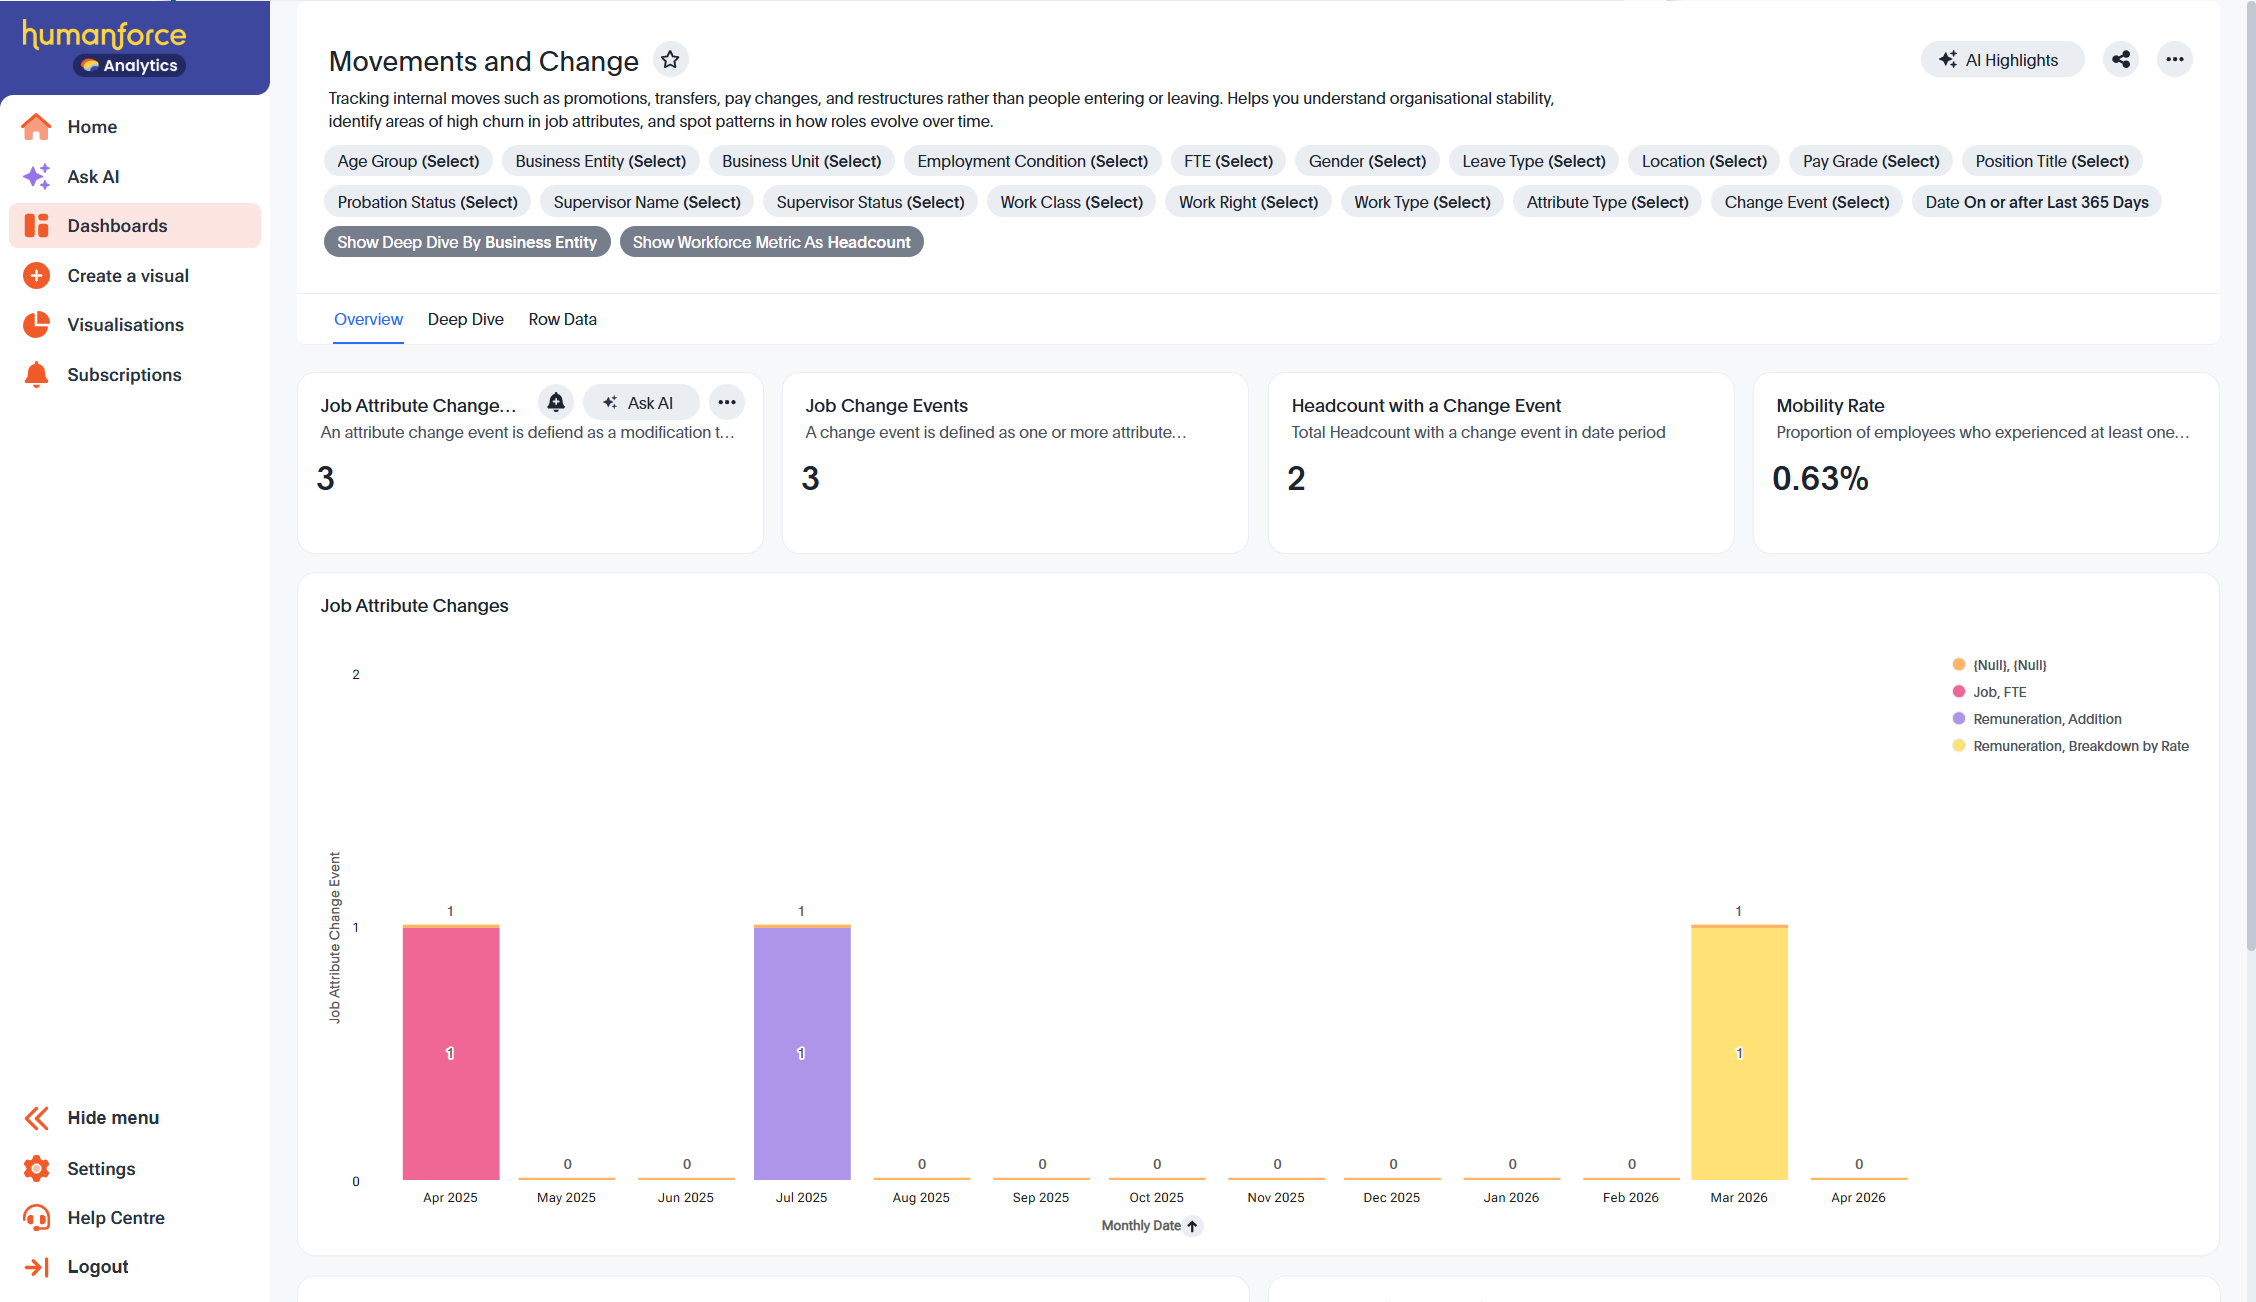Open Settings from the sidebar gear icon
The width and height of the screenshot is (2256, 1302).
click(x=36, y=1169)
